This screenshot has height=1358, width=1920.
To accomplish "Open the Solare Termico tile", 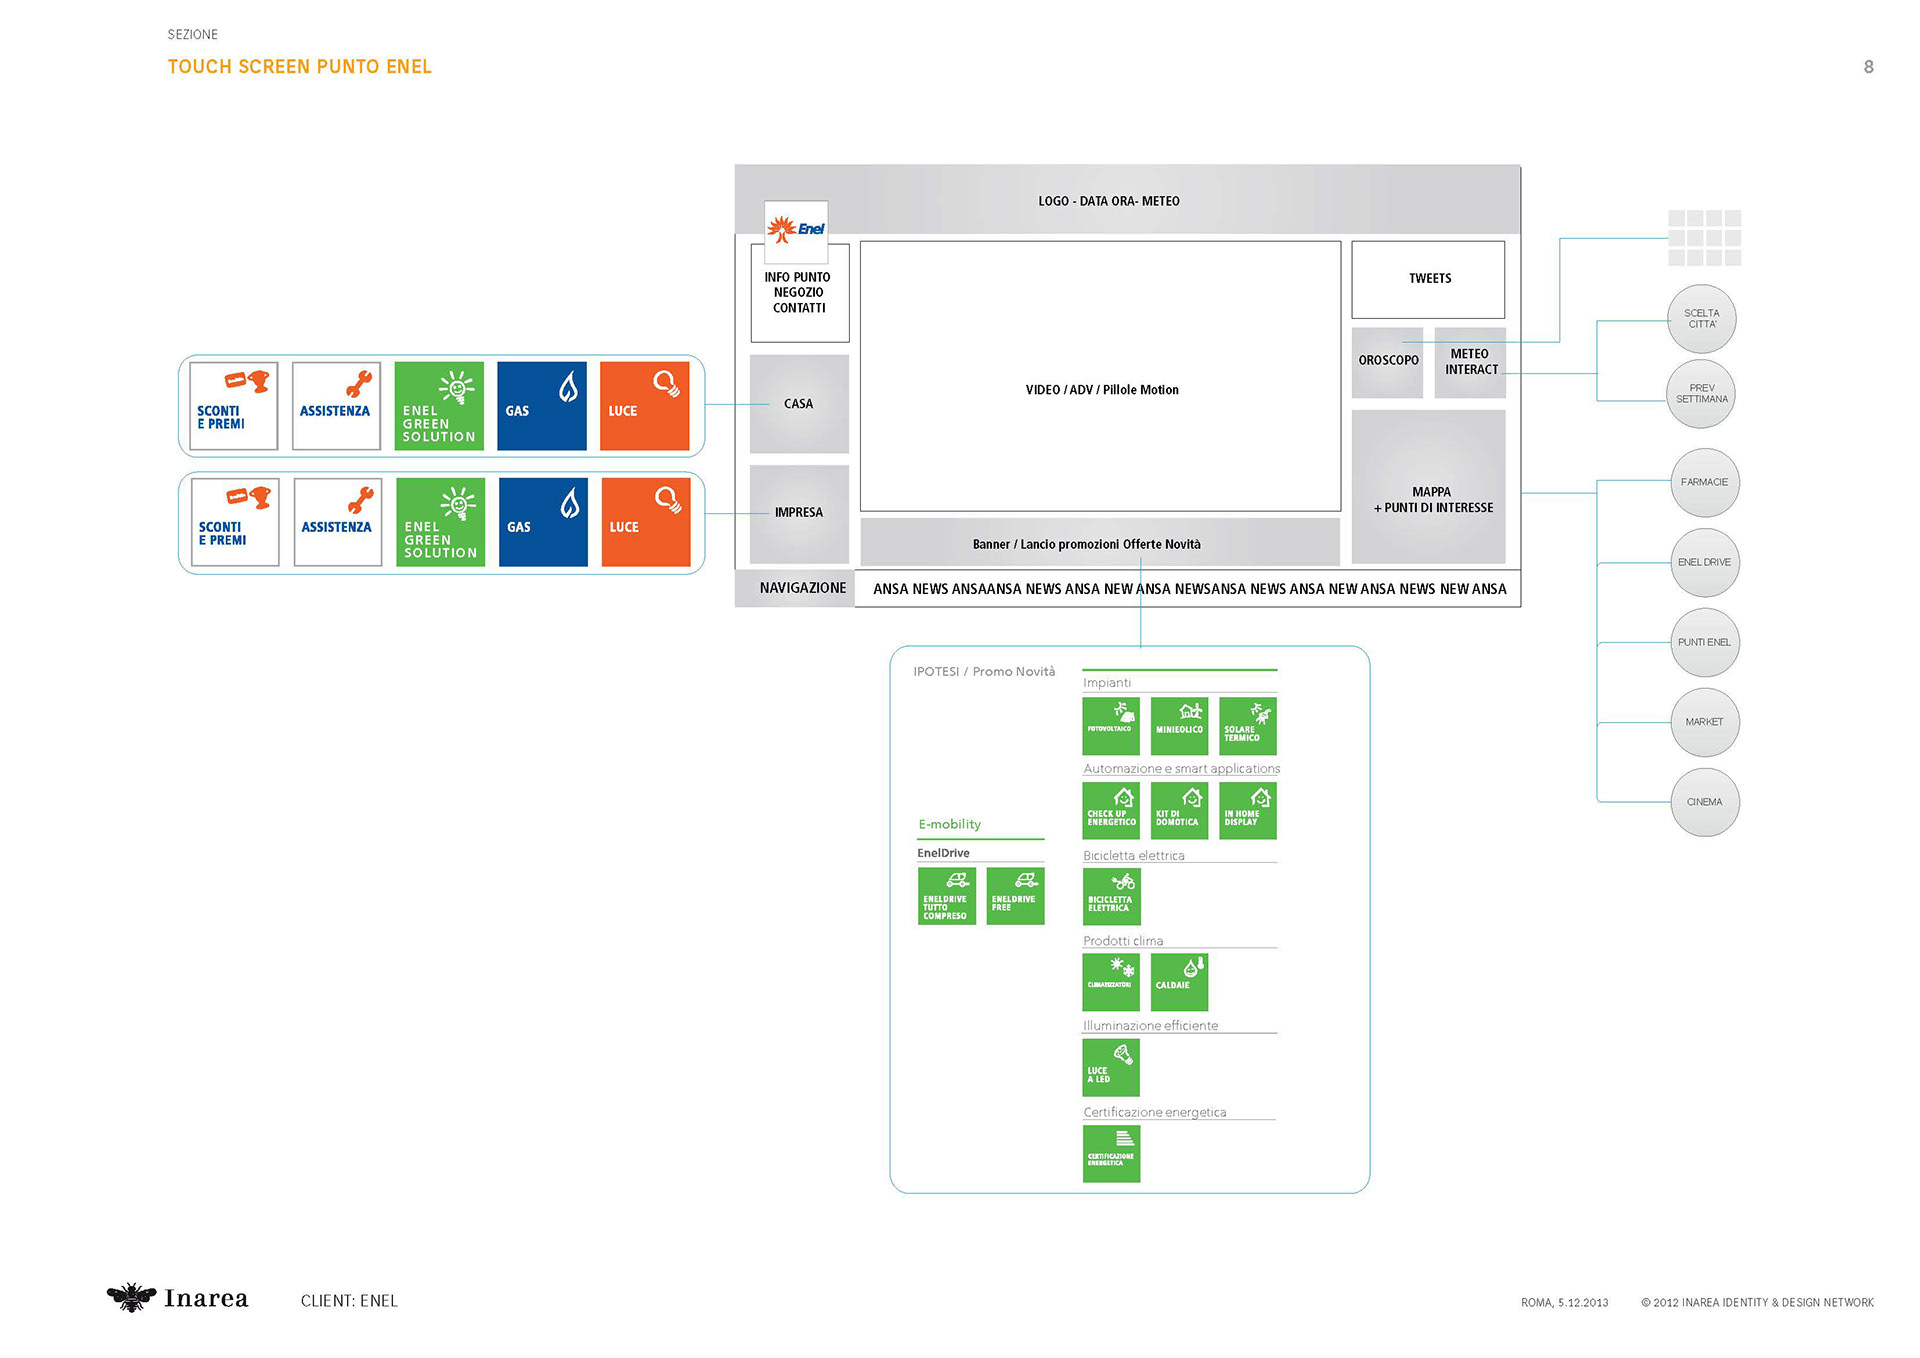I will tap(1247, 726).
